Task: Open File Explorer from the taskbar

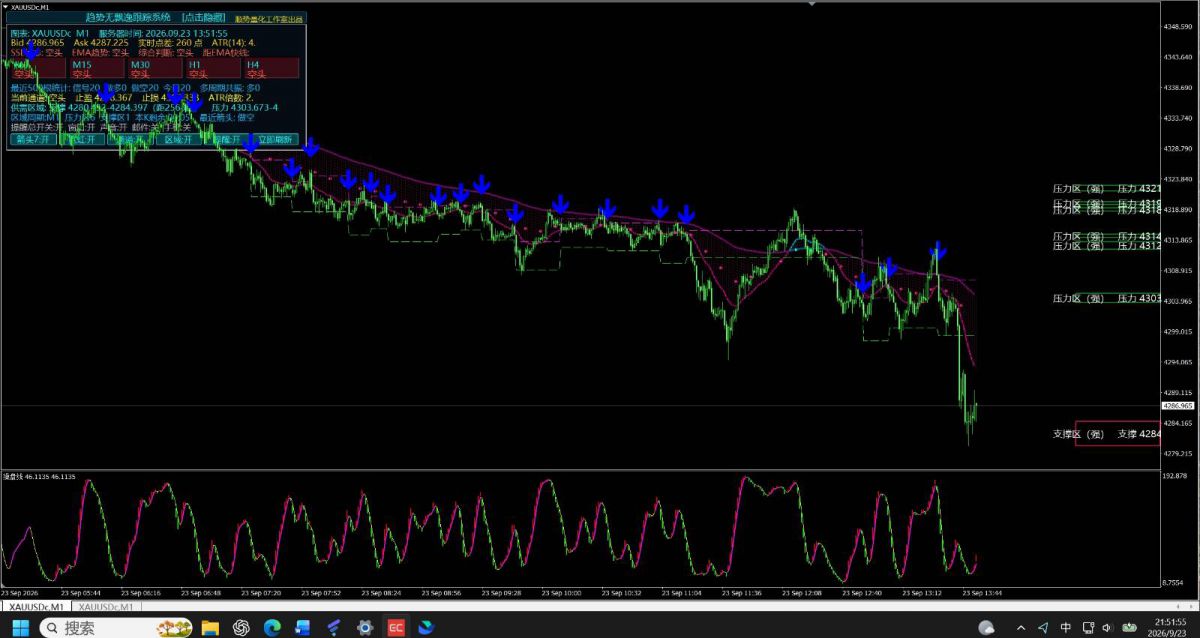Action: coord(210,627)
